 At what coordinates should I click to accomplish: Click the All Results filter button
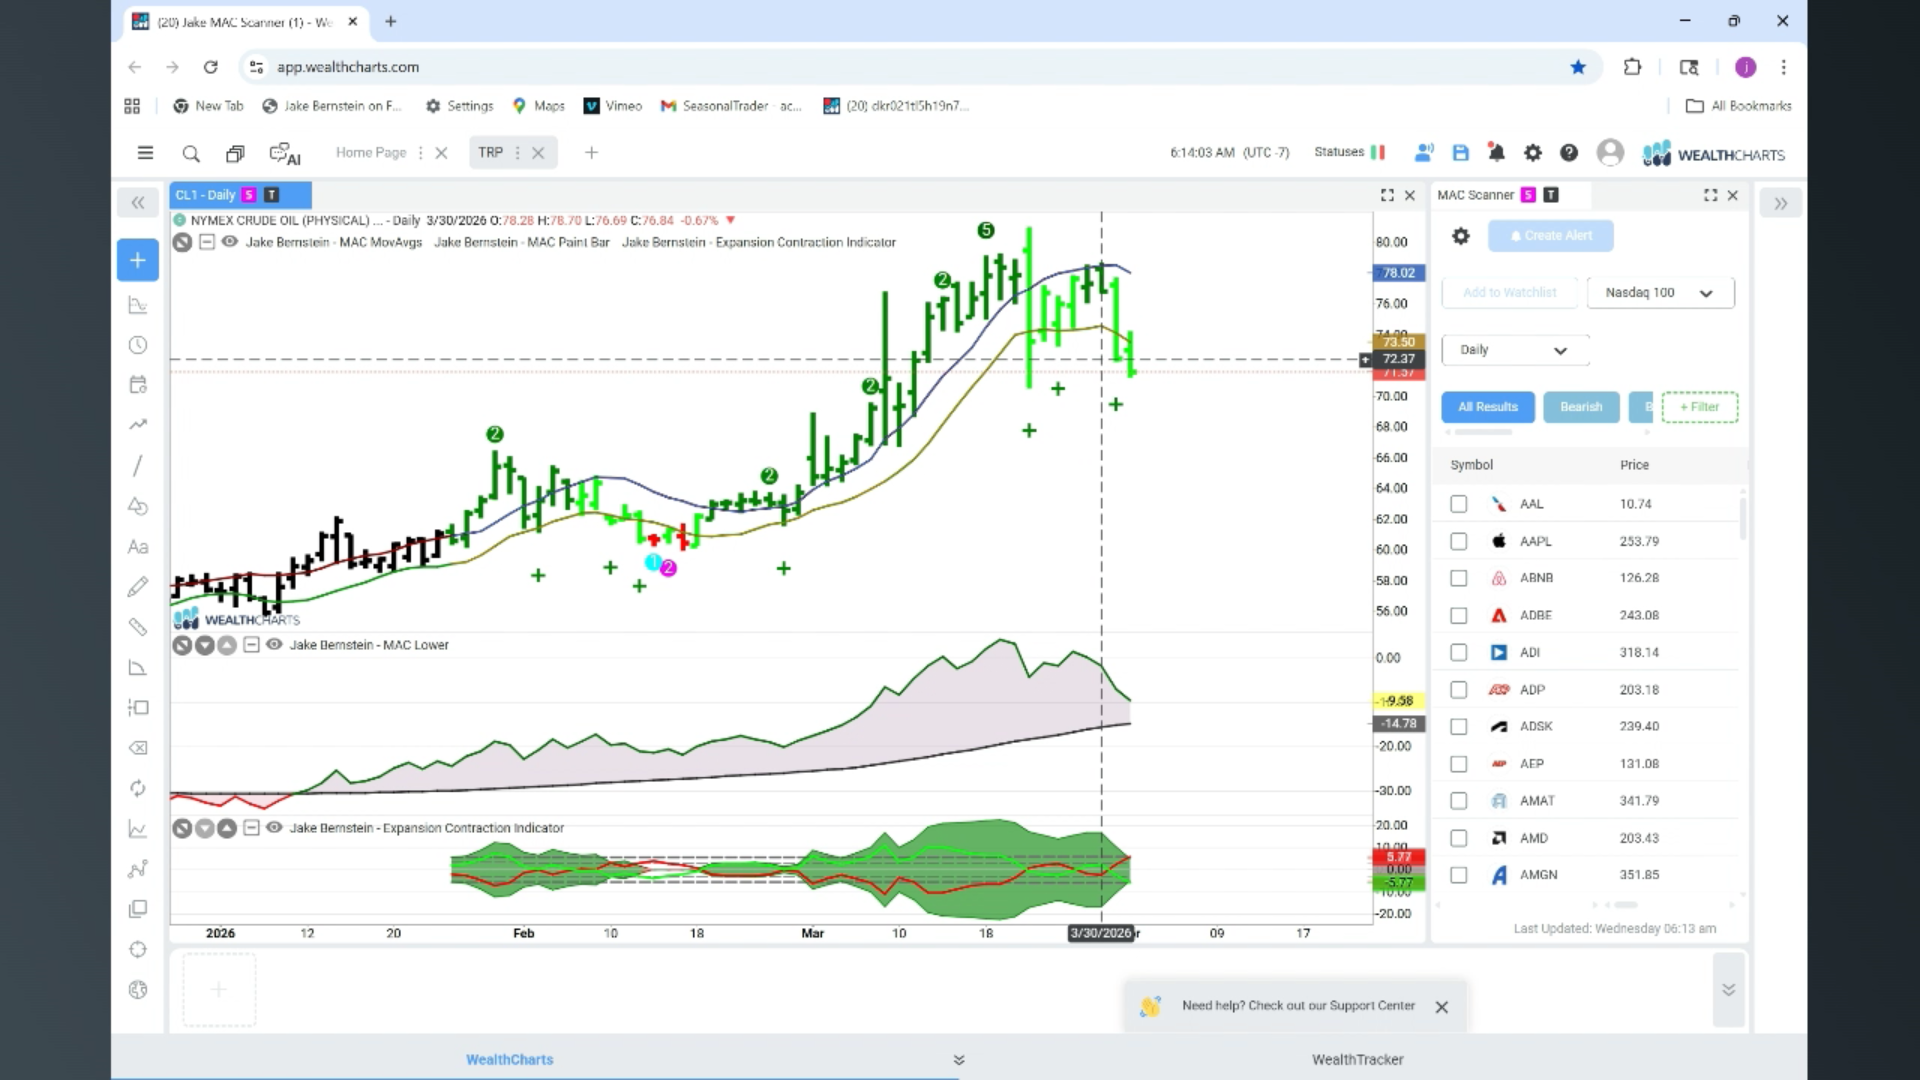[1487, 407]
